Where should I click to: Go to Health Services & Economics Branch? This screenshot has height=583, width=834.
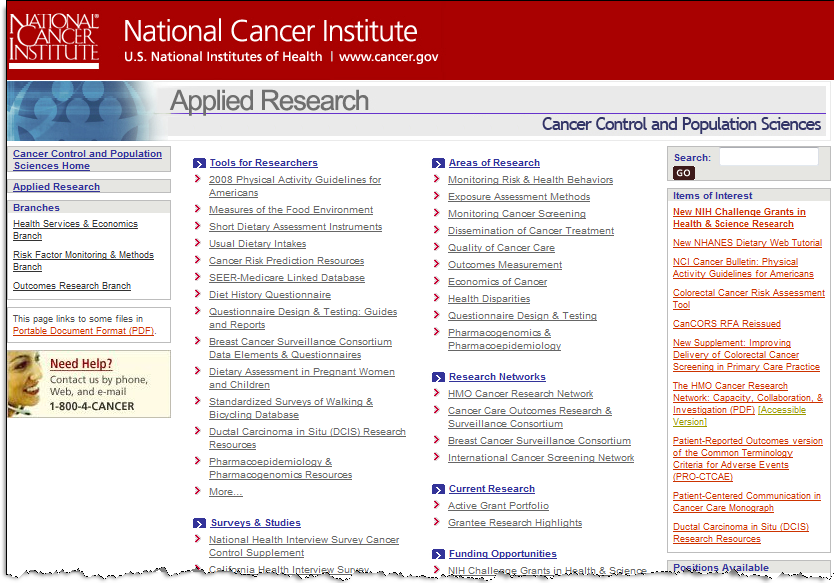click(x=75, y=230)
